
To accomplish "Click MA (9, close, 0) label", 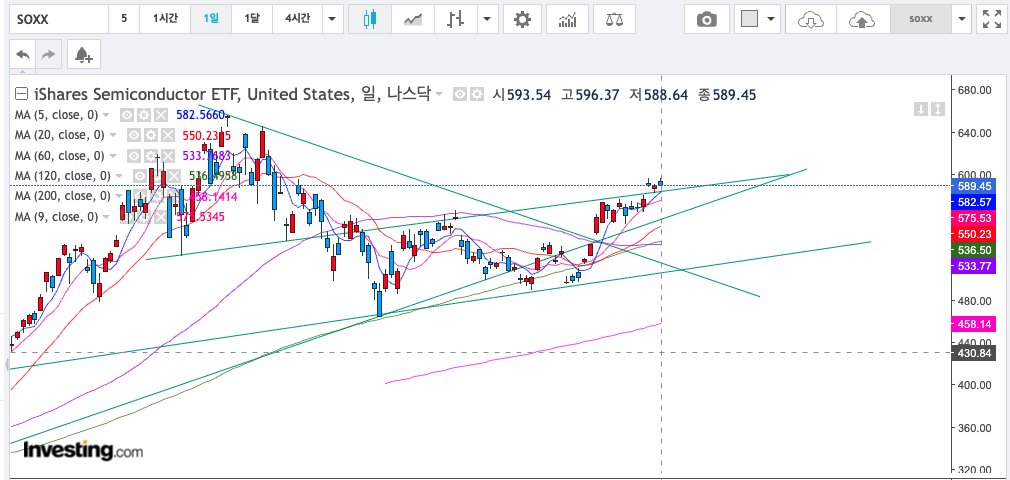I will pos(57,216).
